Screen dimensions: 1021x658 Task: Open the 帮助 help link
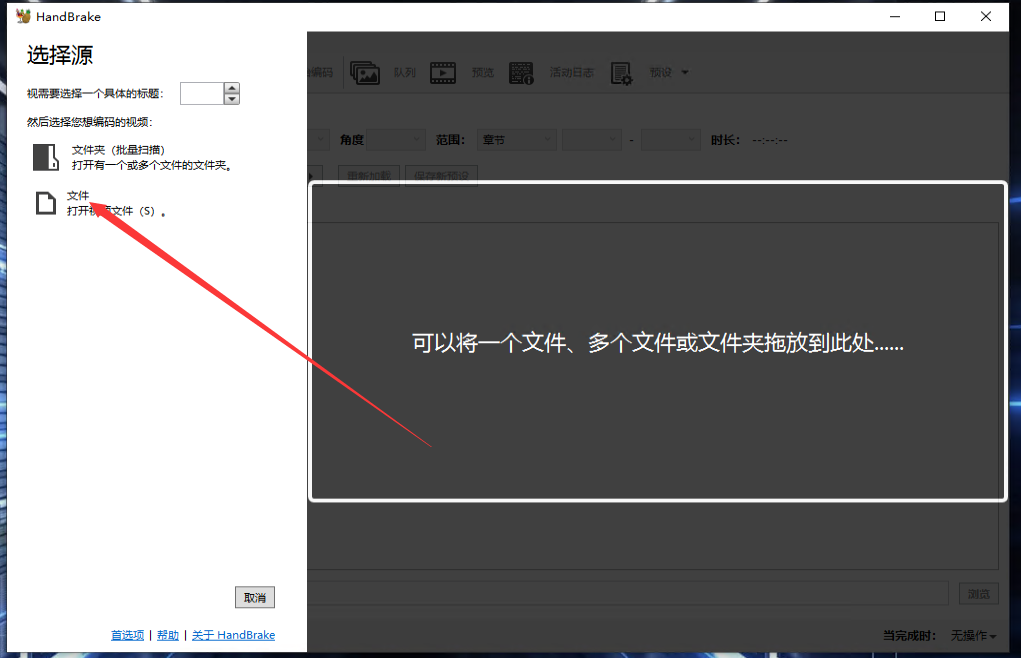point(168,635)
